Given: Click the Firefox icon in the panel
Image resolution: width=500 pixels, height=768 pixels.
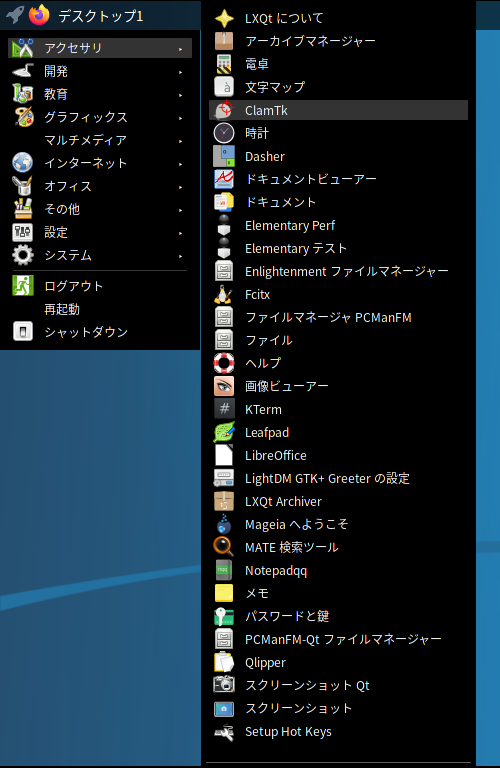Looking at the screenshot, I should pos(39,15).
